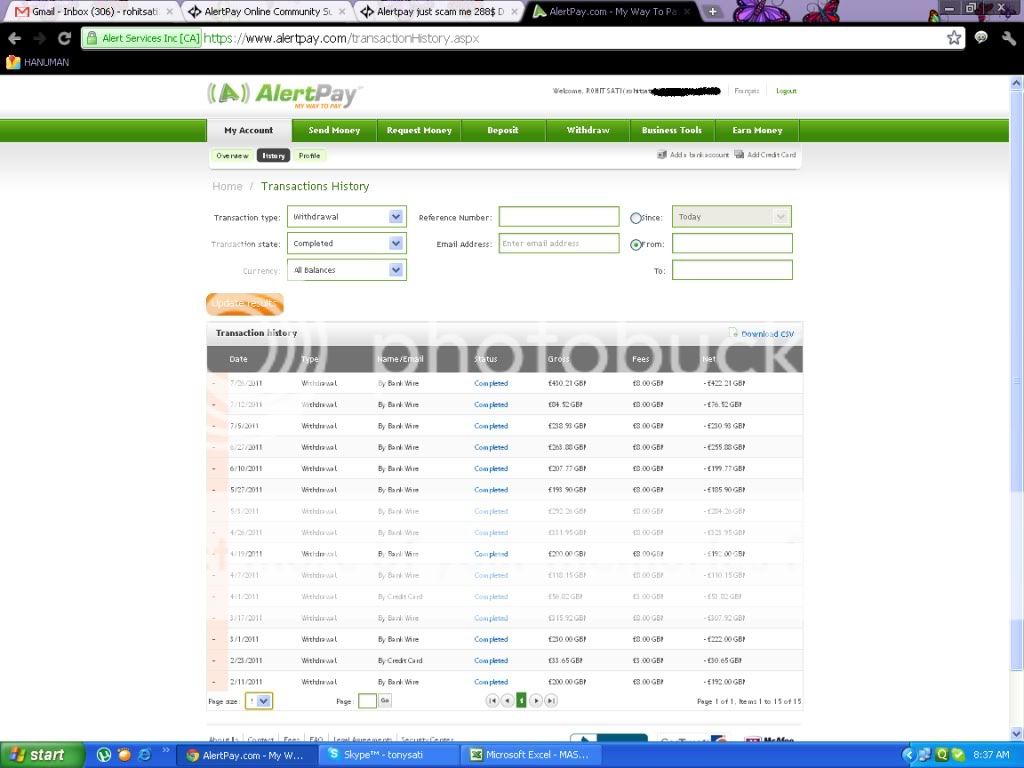Click the Logout link
The height and width of the screenshot is (768, 1024).
coord(786,91)
